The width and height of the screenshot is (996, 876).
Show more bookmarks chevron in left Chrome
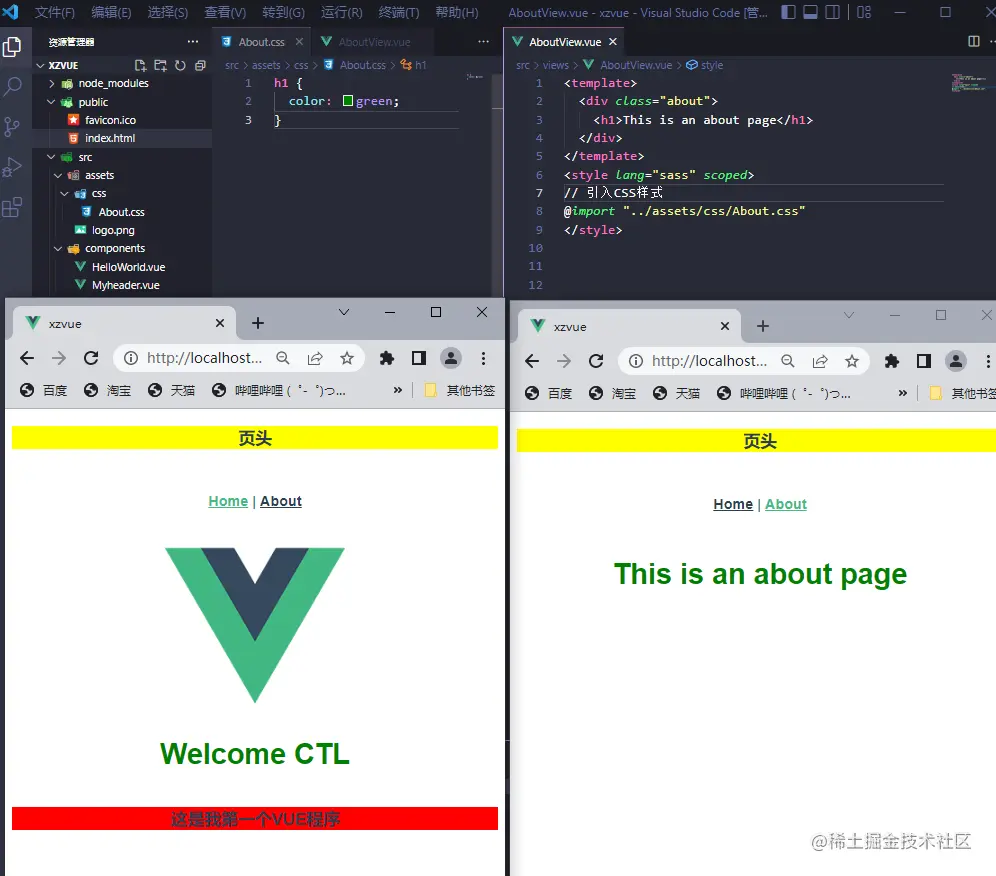398,390
